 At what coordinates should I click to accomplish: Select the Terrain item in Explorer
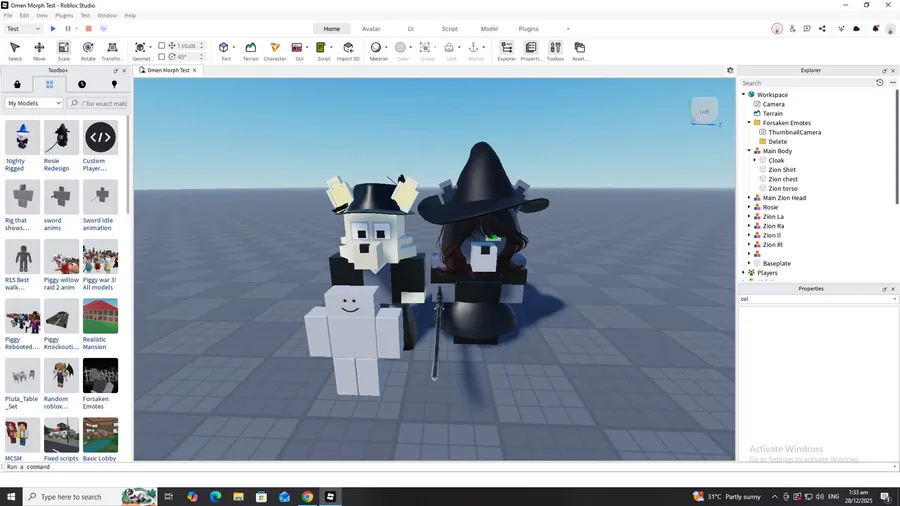click(773, 114)
